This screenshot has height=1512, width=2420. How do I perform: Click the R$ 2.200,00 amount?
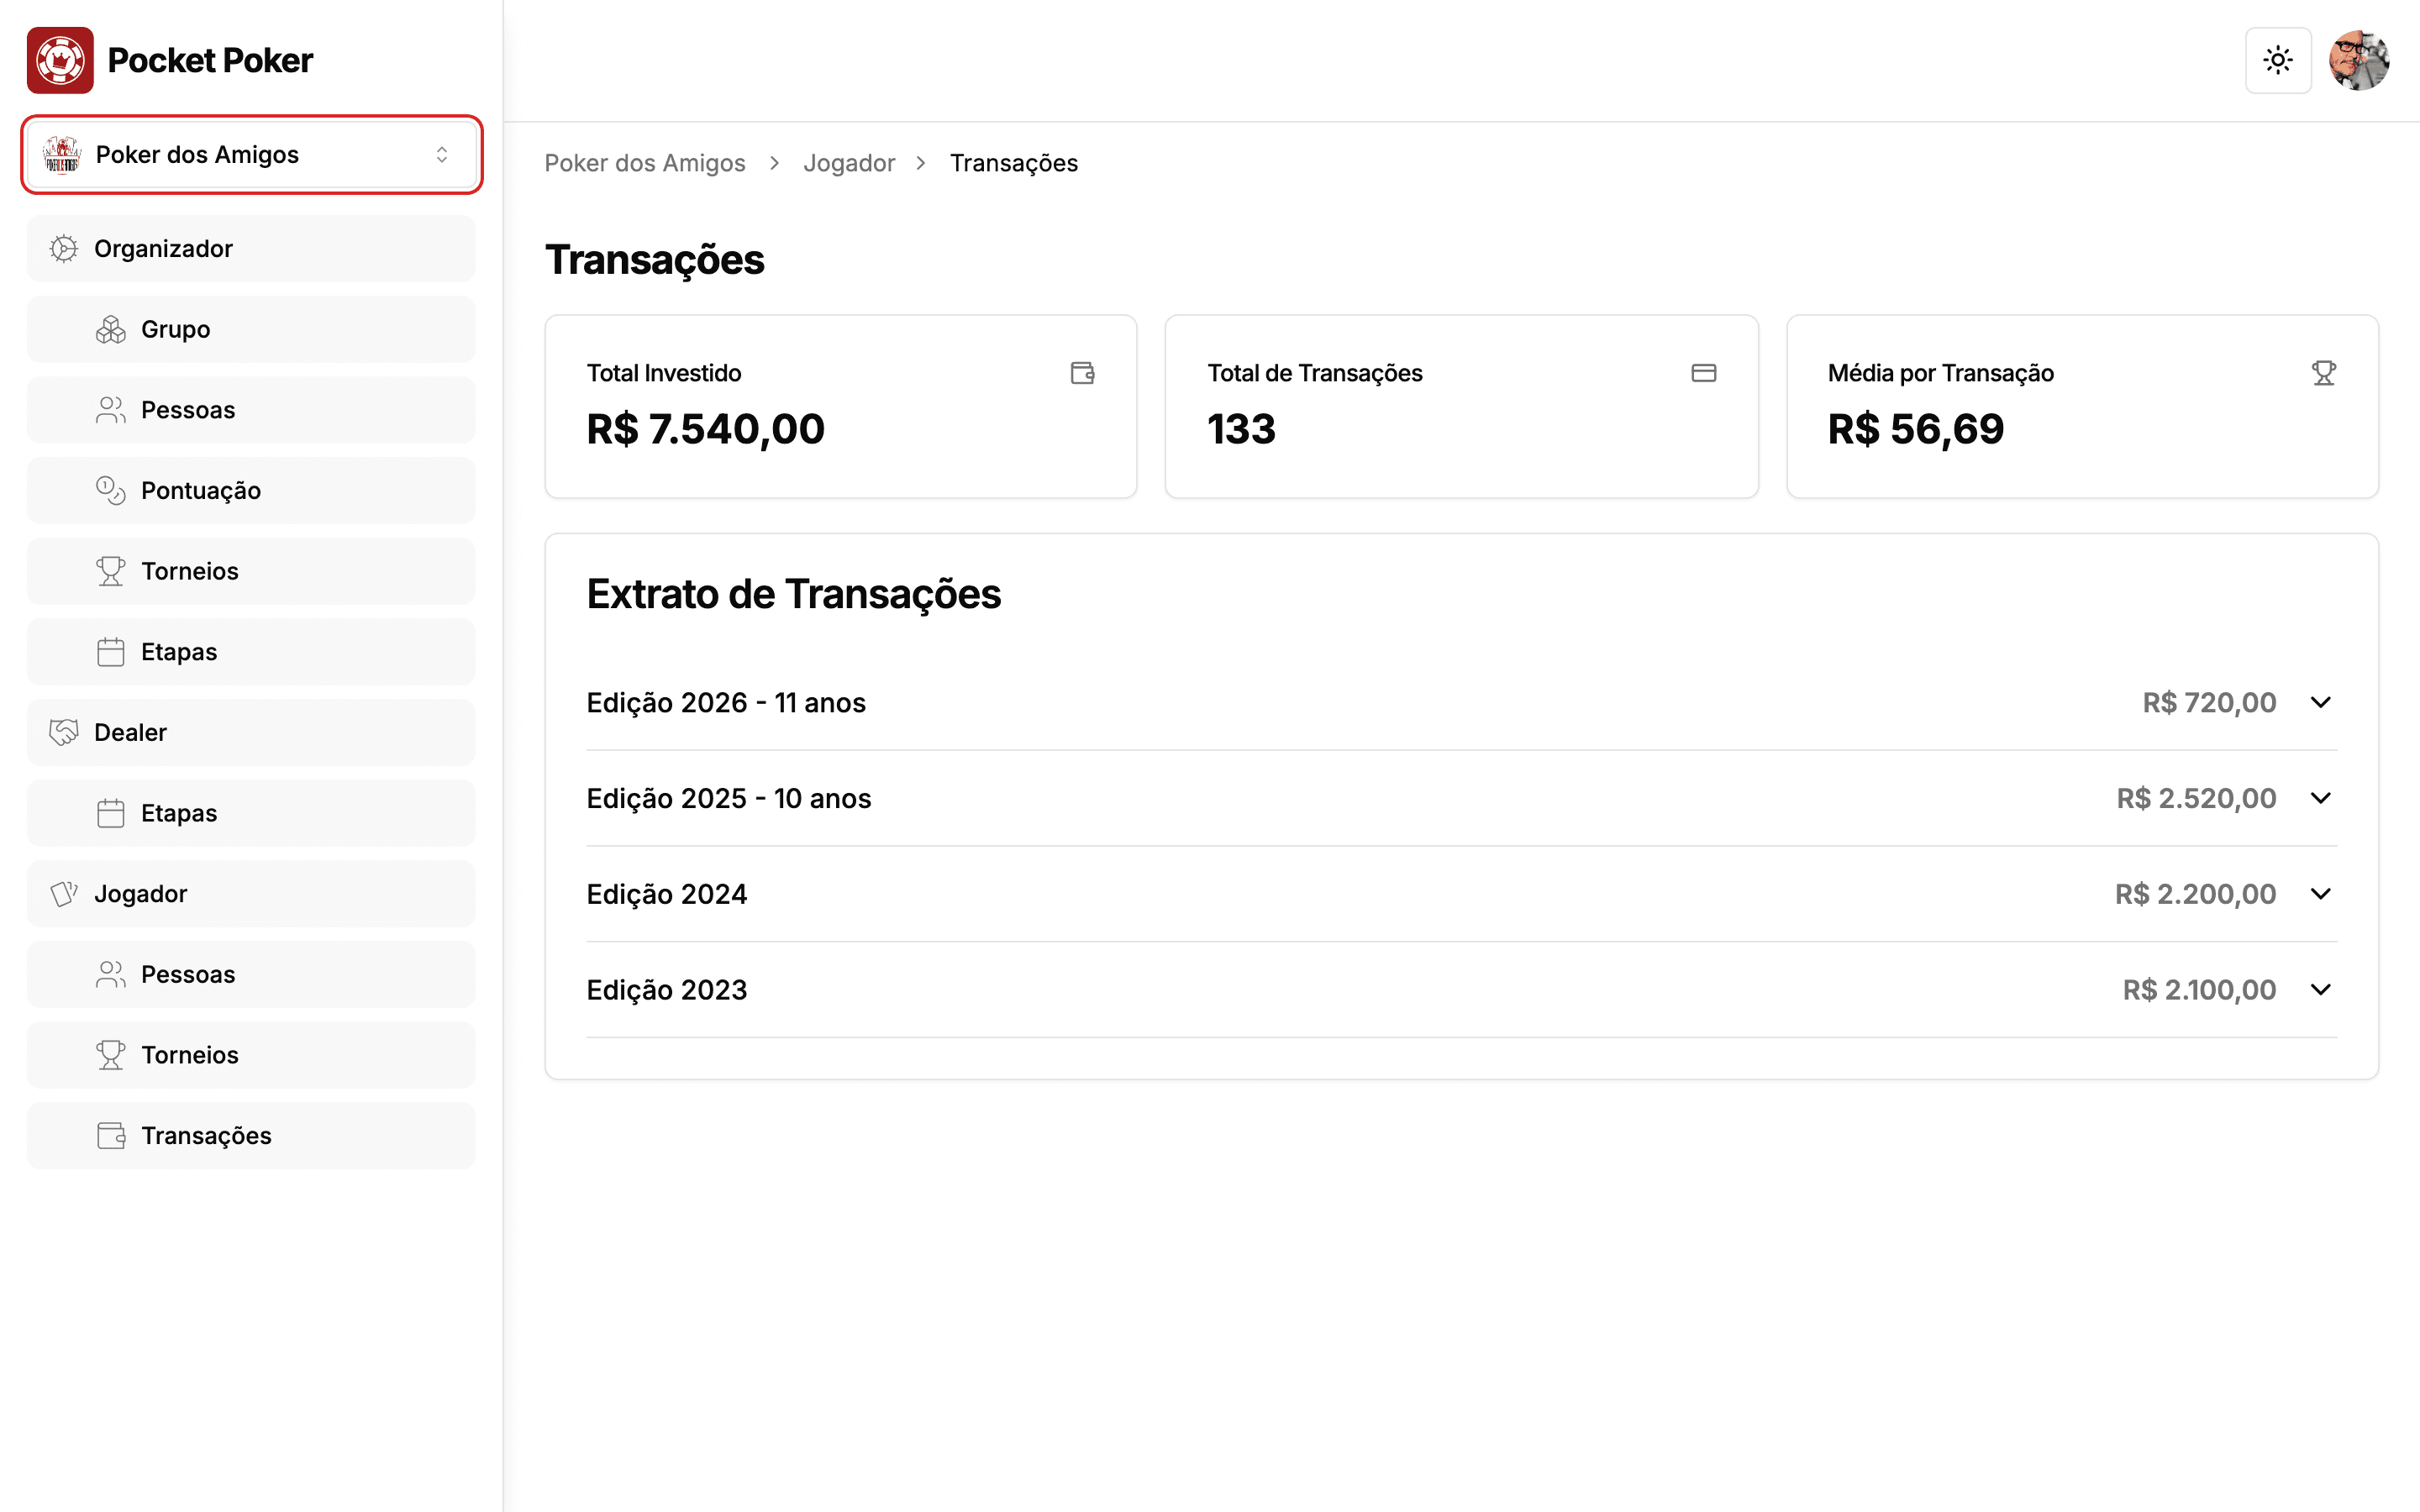[x=2195, y=894]
